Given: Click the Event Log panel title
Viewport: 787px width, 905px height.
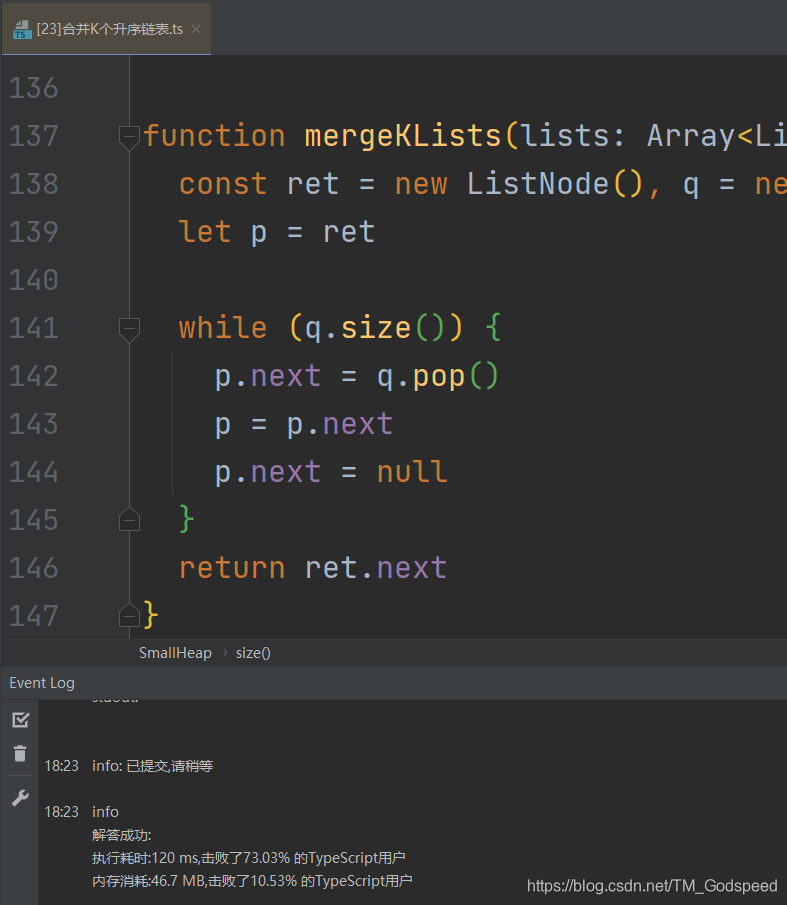Looking at the screenshot, I should (42, 683).
